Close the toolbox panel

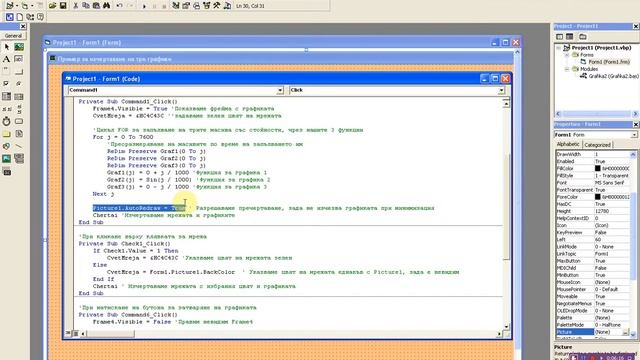tap(23, 27)
